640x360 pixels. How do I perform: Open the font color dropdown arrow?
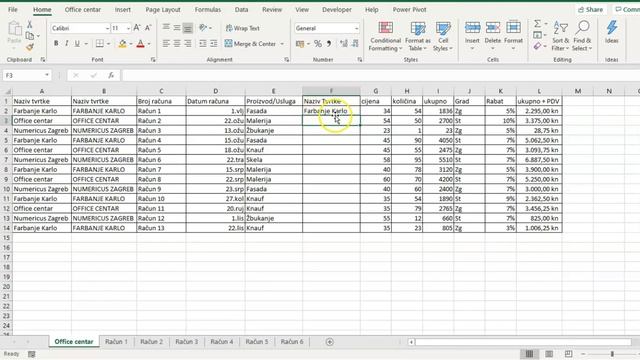tap(149, 44)
